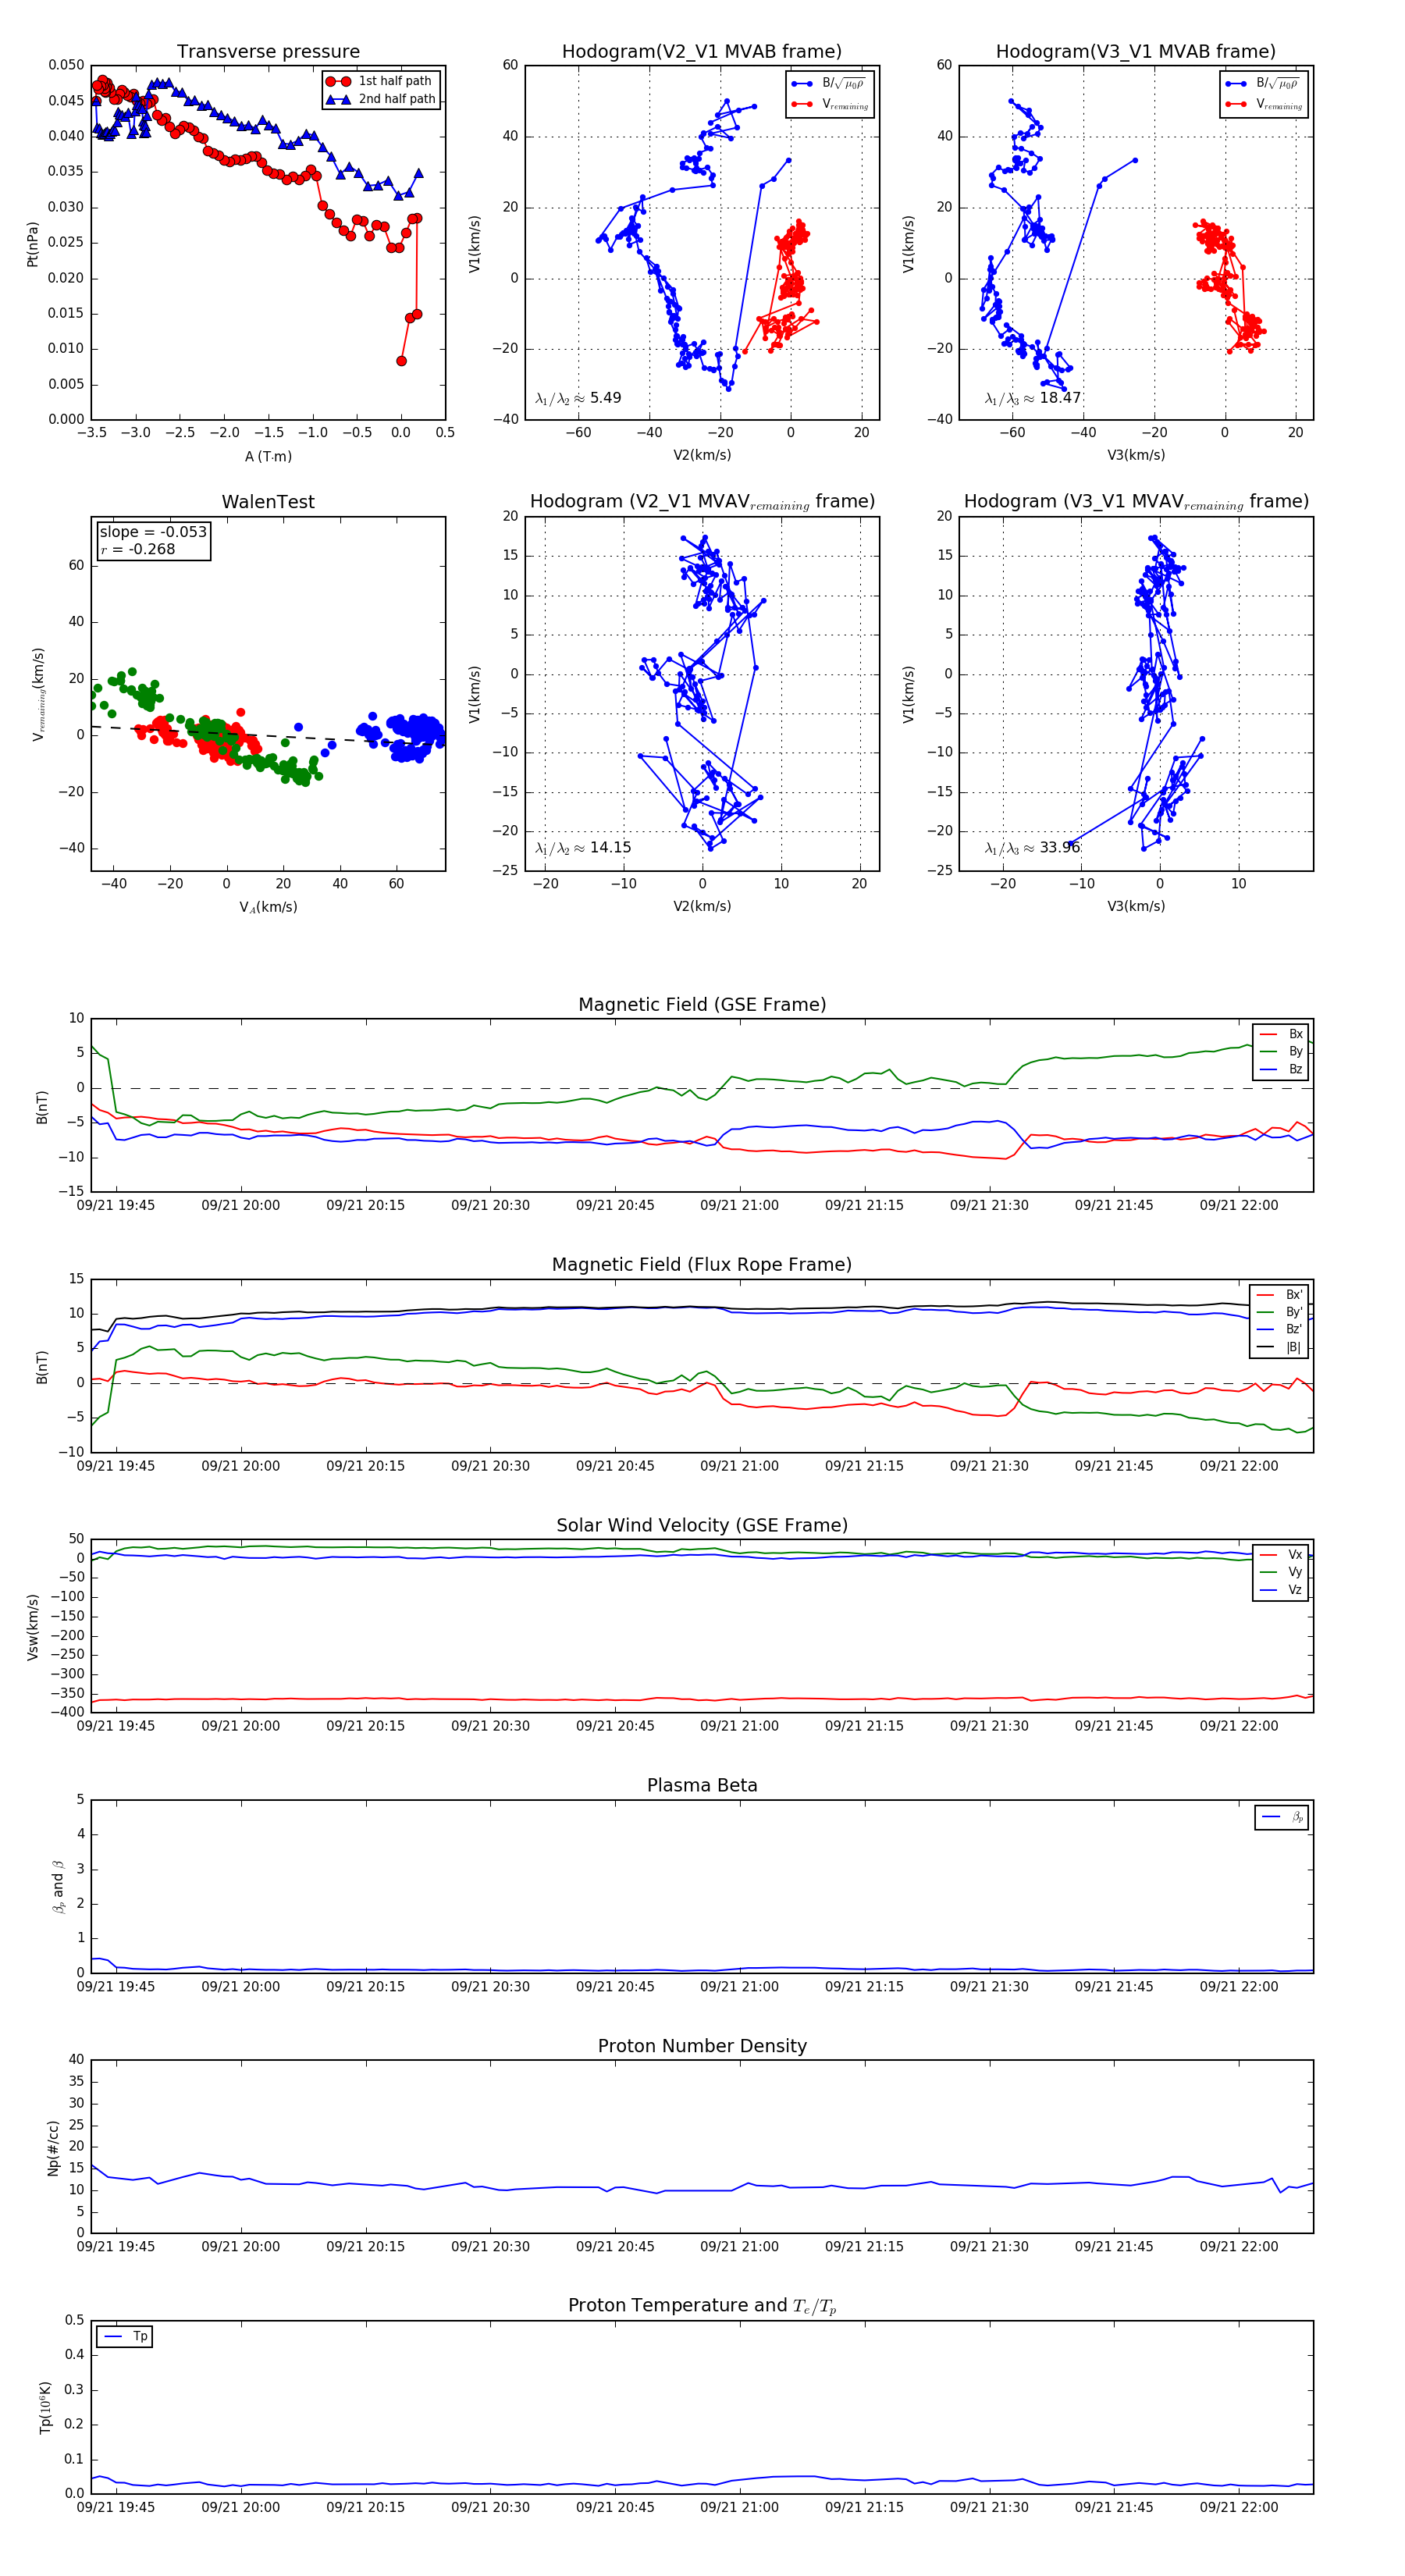Click the beta_p legend in Plasma Beta plot
Screen dimensions: 1405x2576
pos(1282,1817)
